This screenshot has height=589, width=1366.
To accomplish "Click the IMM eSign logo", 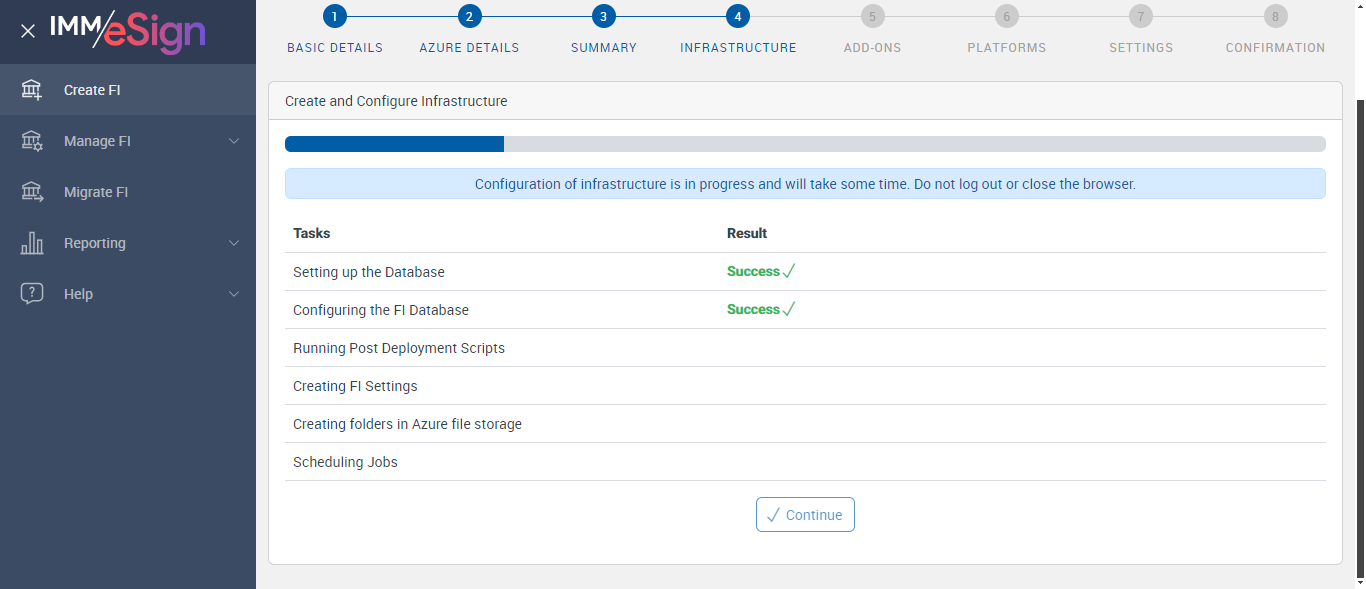I will [128, 30].
